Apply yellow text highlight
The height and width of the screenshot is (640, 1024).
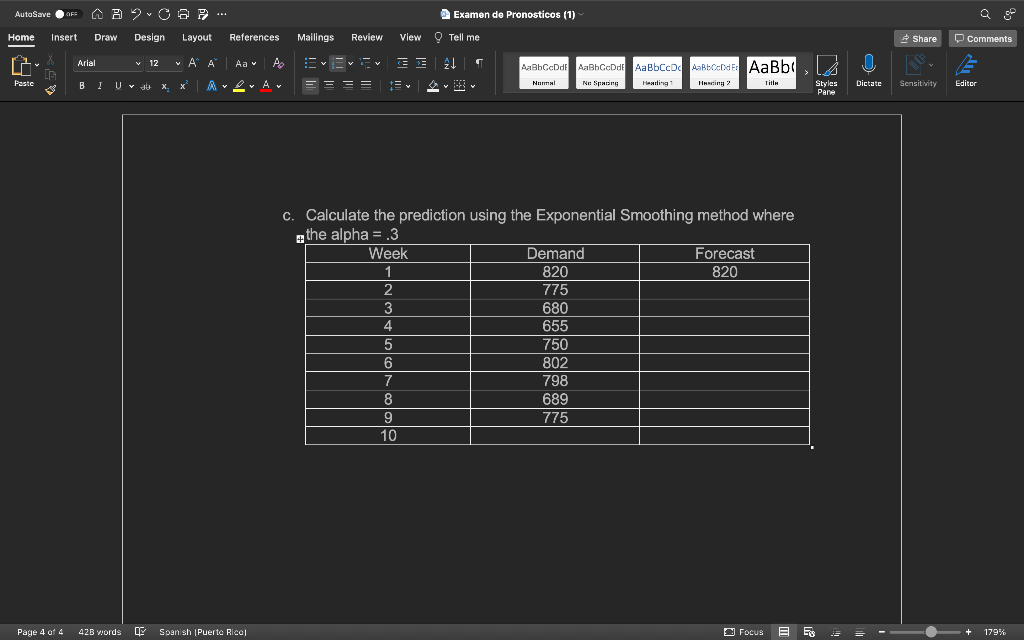[239, 85]
